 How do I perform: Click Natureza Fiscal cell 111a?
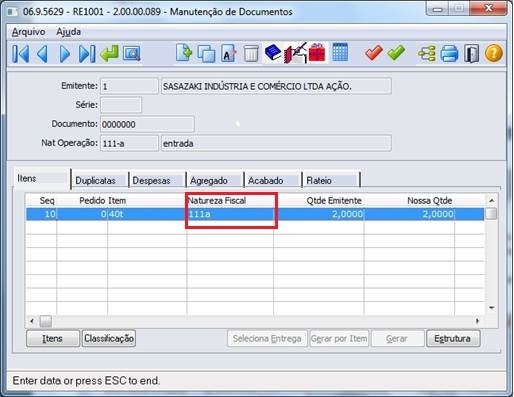[x=230, y=214]
